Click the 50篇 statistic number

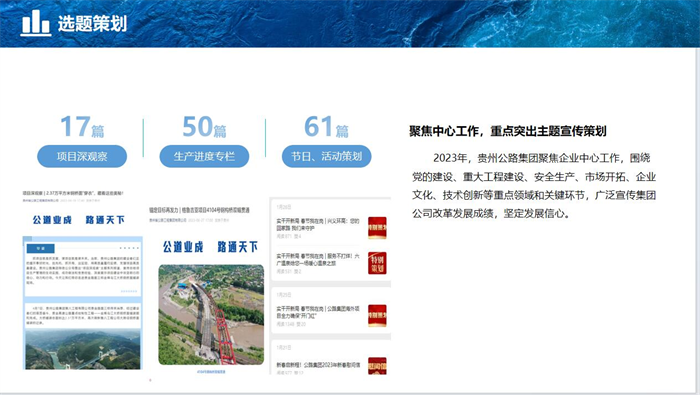(204, 127)
